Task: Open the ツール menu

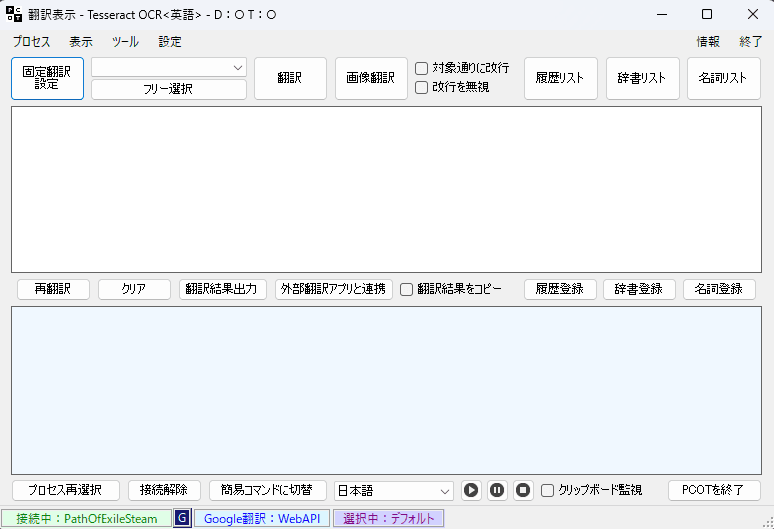Action: tap(125, 42)
